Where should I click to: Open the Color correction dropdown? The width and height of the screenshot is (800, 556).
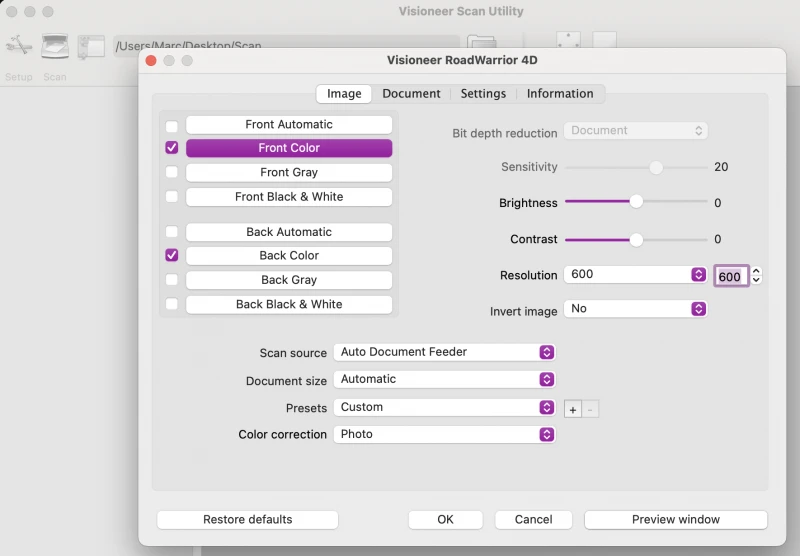(x=444, y=434)
